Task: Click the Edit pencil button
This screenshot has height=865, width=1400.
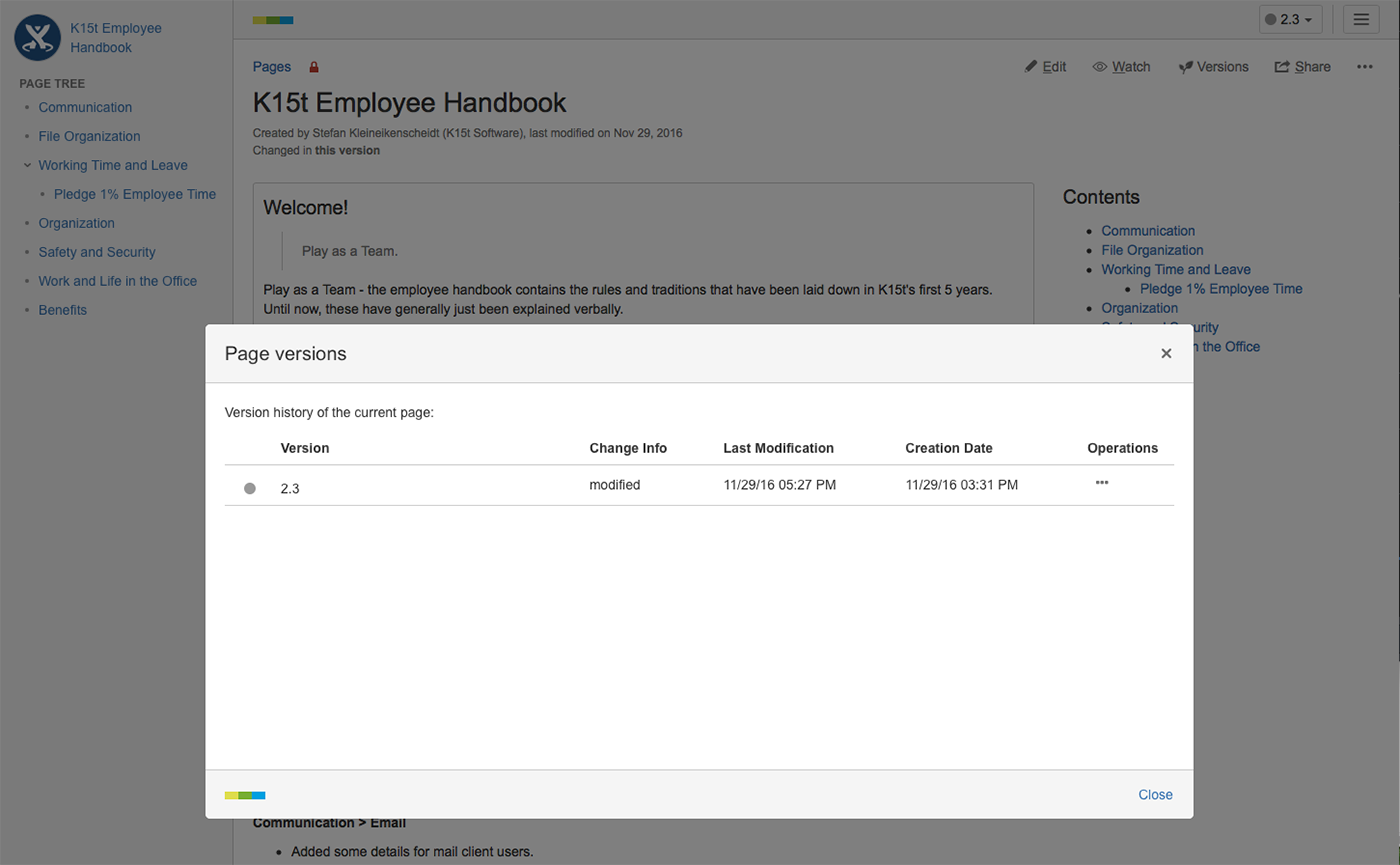Action: pos(1046,67)
